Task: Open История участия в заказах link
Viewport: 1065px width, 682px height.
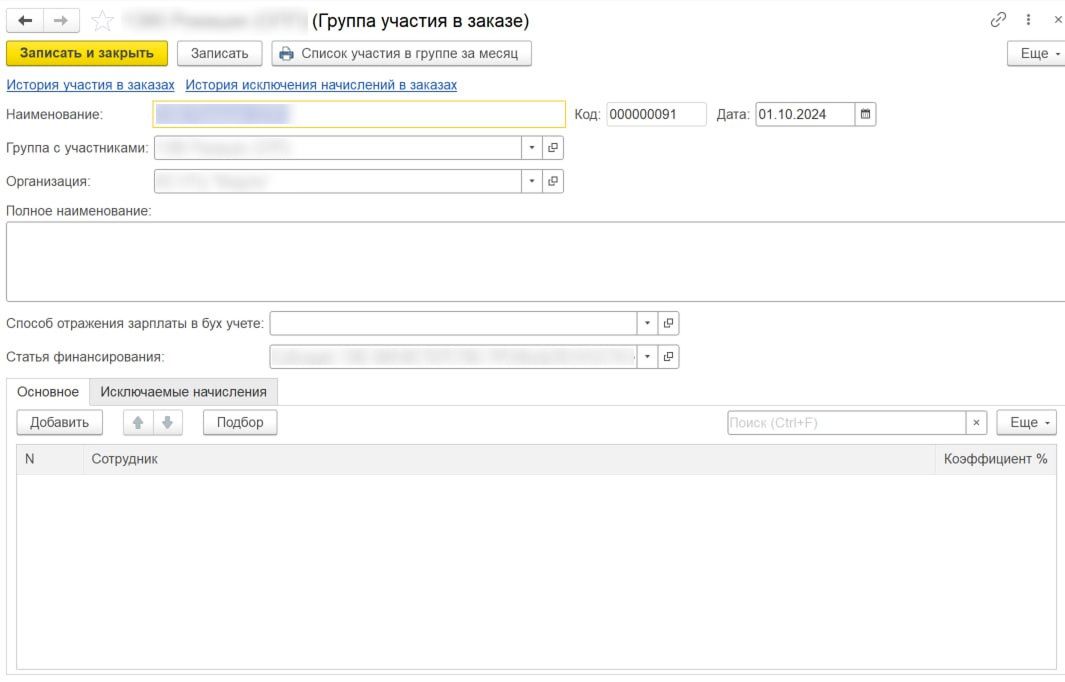Action: click(x=90, y=85)
